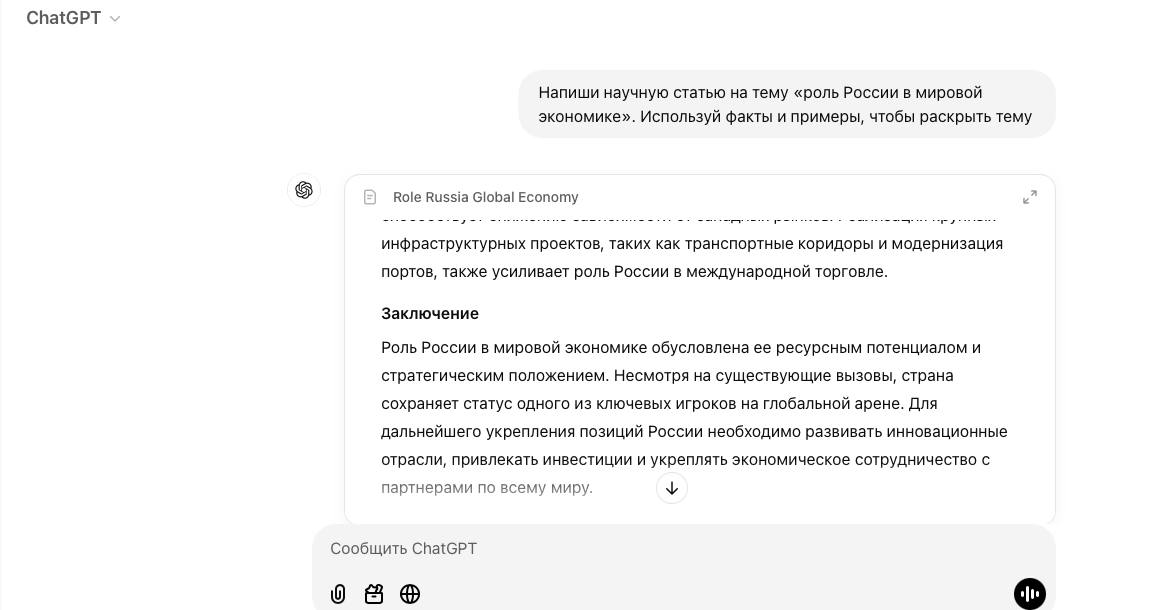Click the user message starting "Напиши научную статью"
This screenshot has height=610, width=1155.
tap(787, 105)
